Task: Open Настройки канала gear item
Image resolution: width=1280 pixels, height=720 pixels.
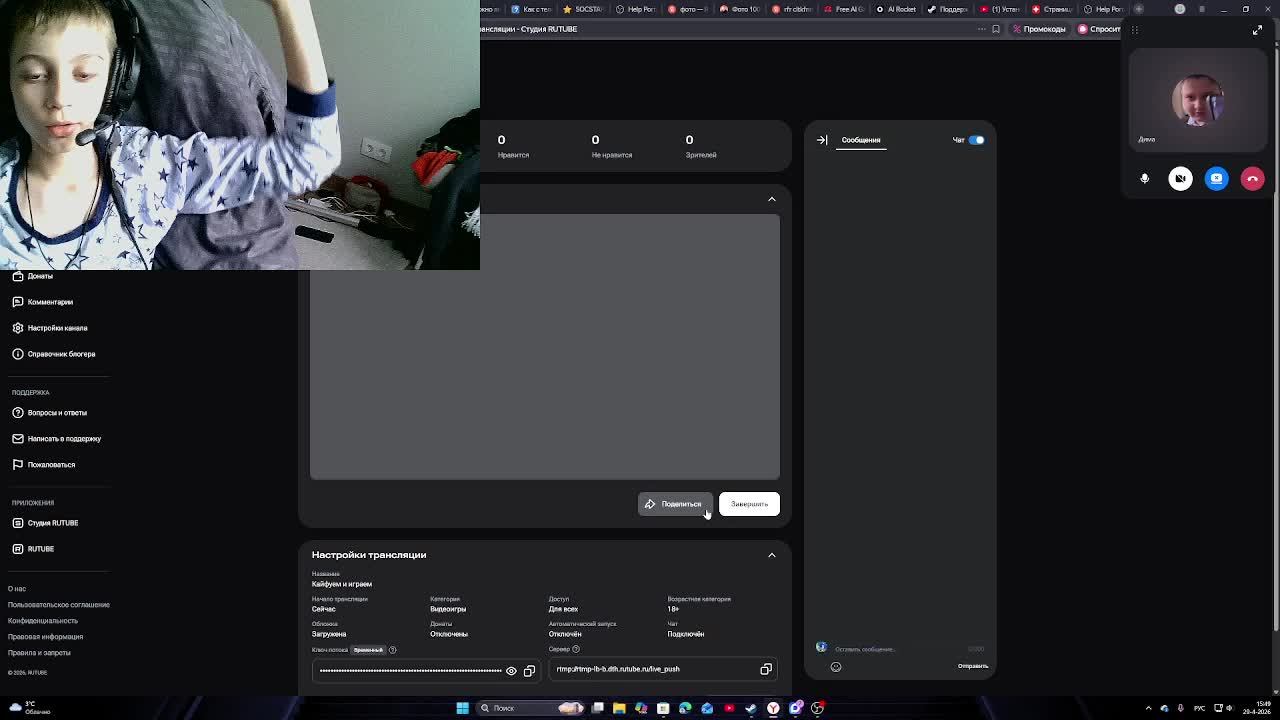Action: pos(50,328)
